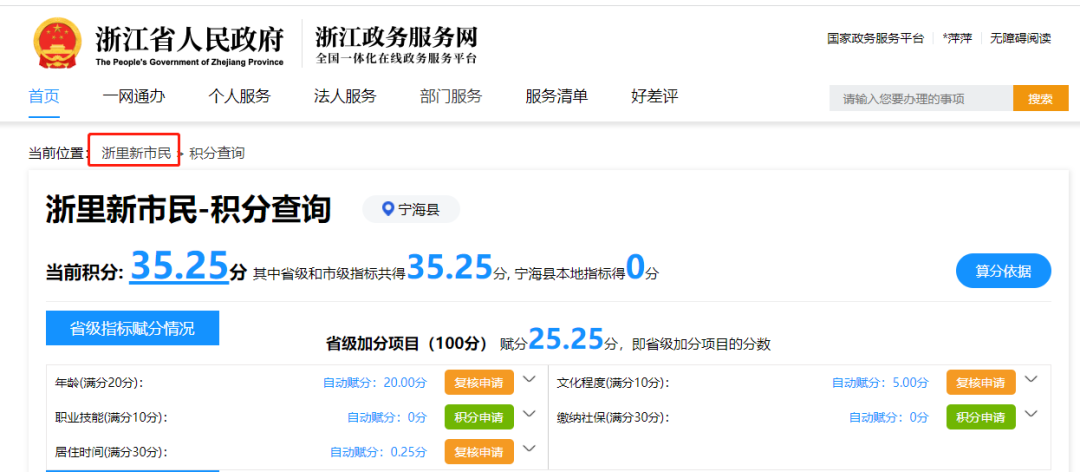Expand the 职业技能 row chevron

click(x=529, y=414)
